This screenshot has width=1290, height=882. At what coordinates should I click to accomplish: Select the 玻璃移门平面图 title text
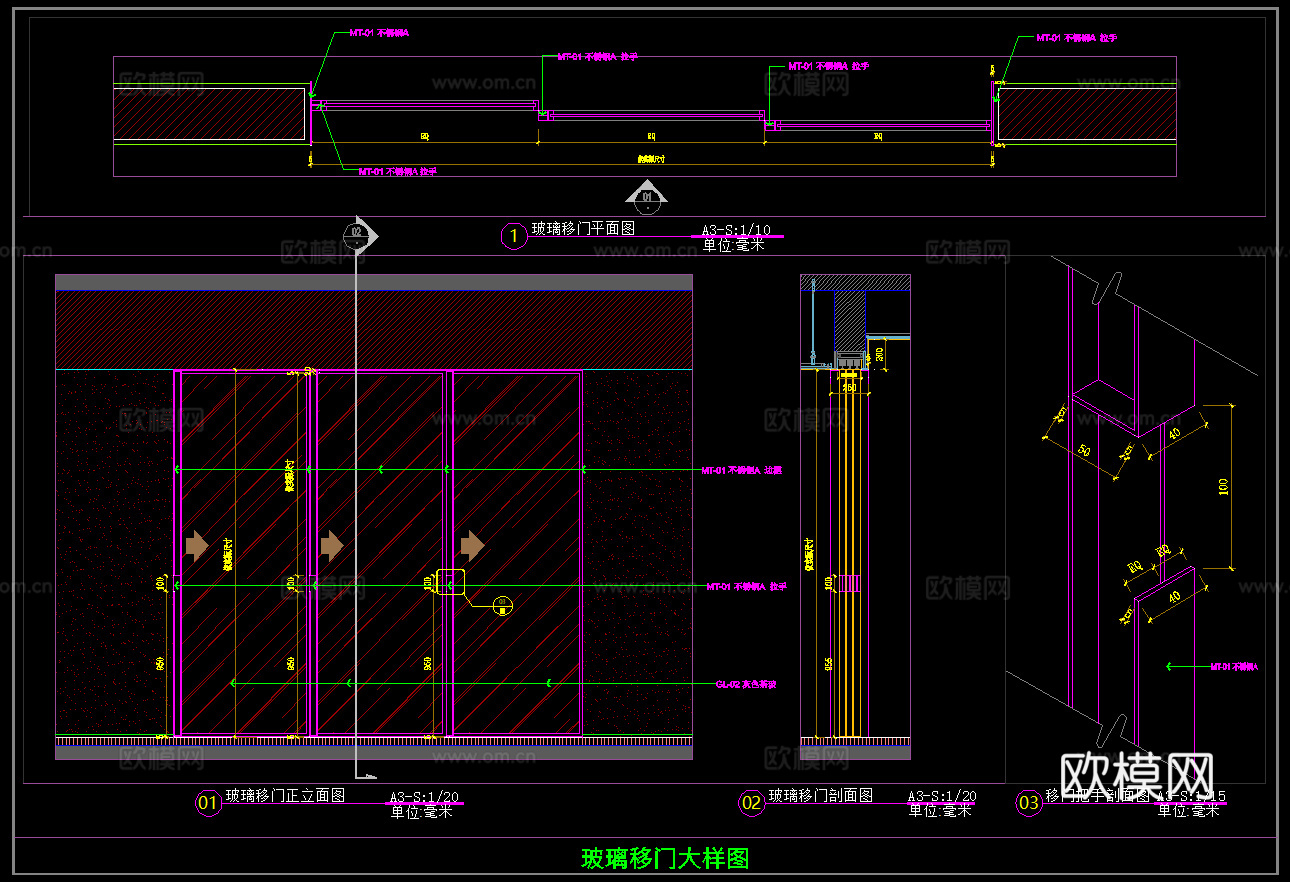click(583, 229)
